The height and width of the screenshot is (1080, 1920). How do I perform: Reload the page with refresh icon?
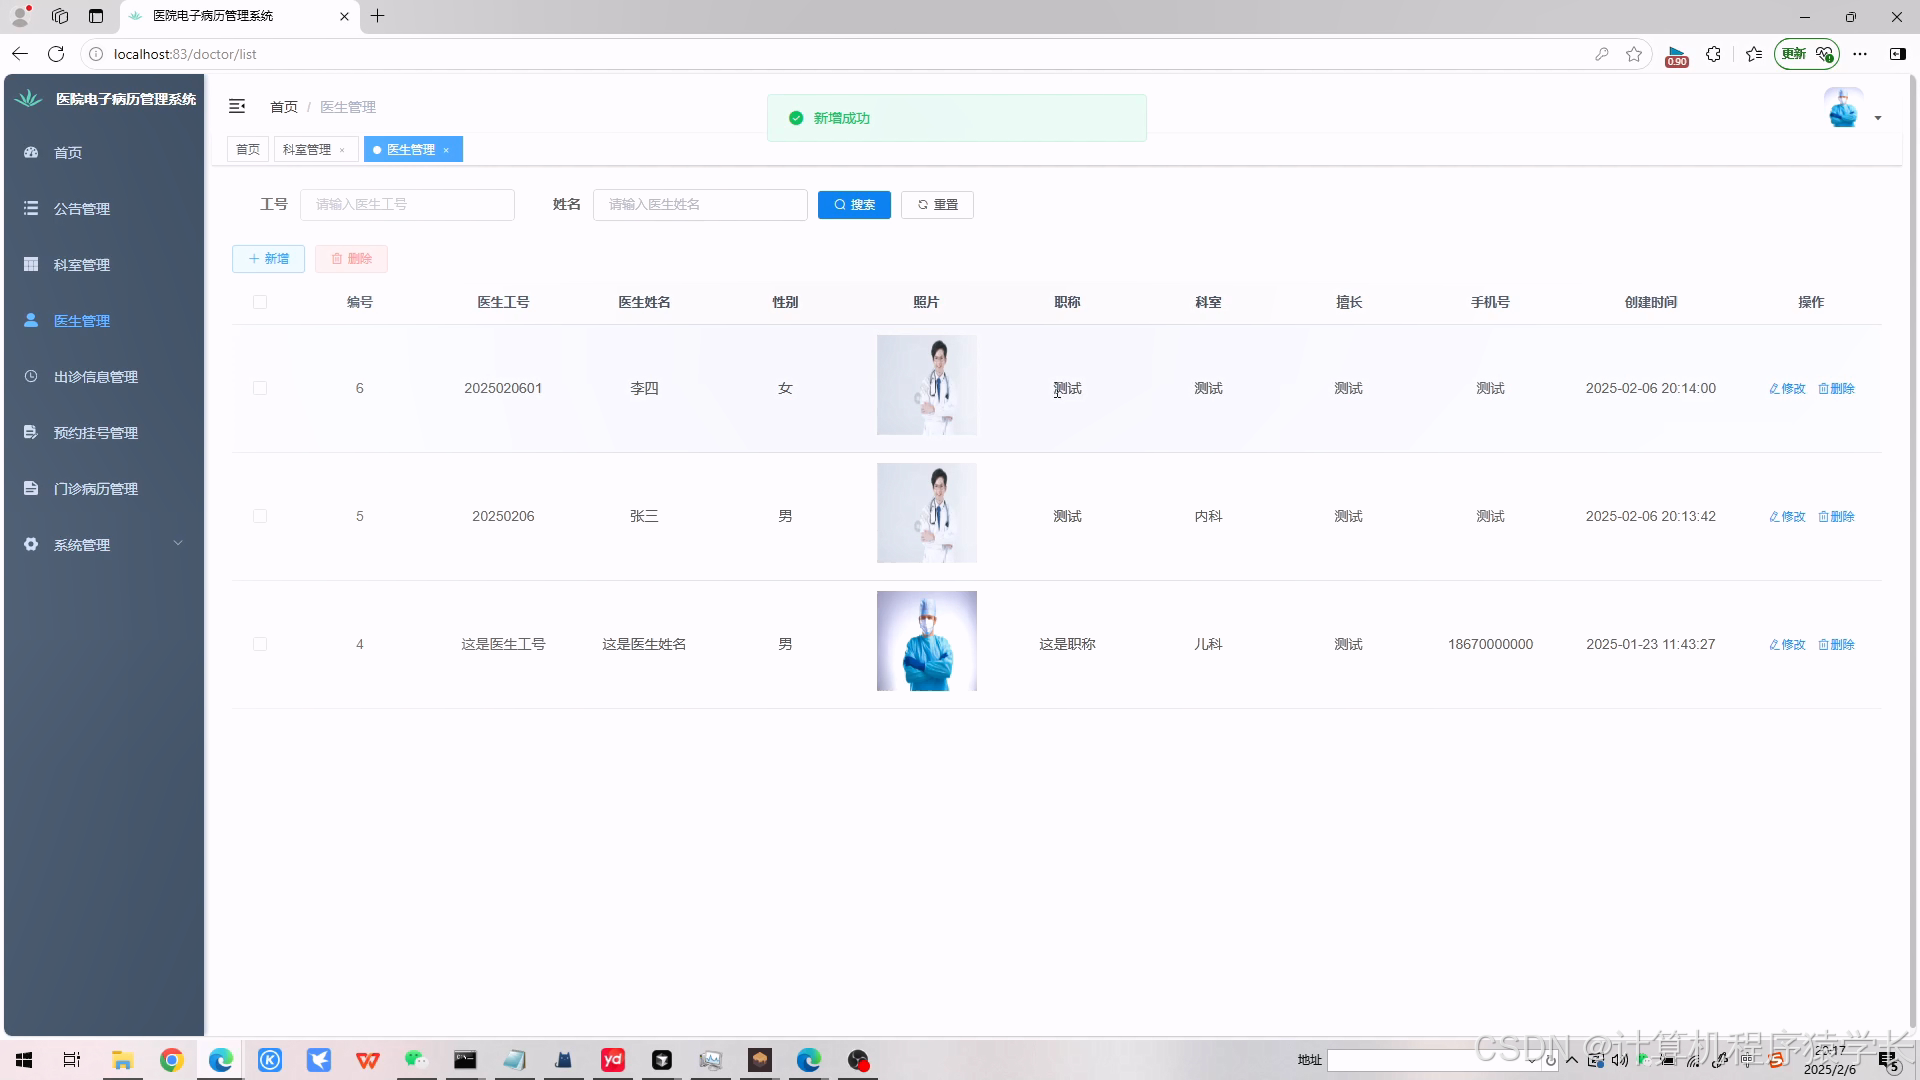coord(56,54)
